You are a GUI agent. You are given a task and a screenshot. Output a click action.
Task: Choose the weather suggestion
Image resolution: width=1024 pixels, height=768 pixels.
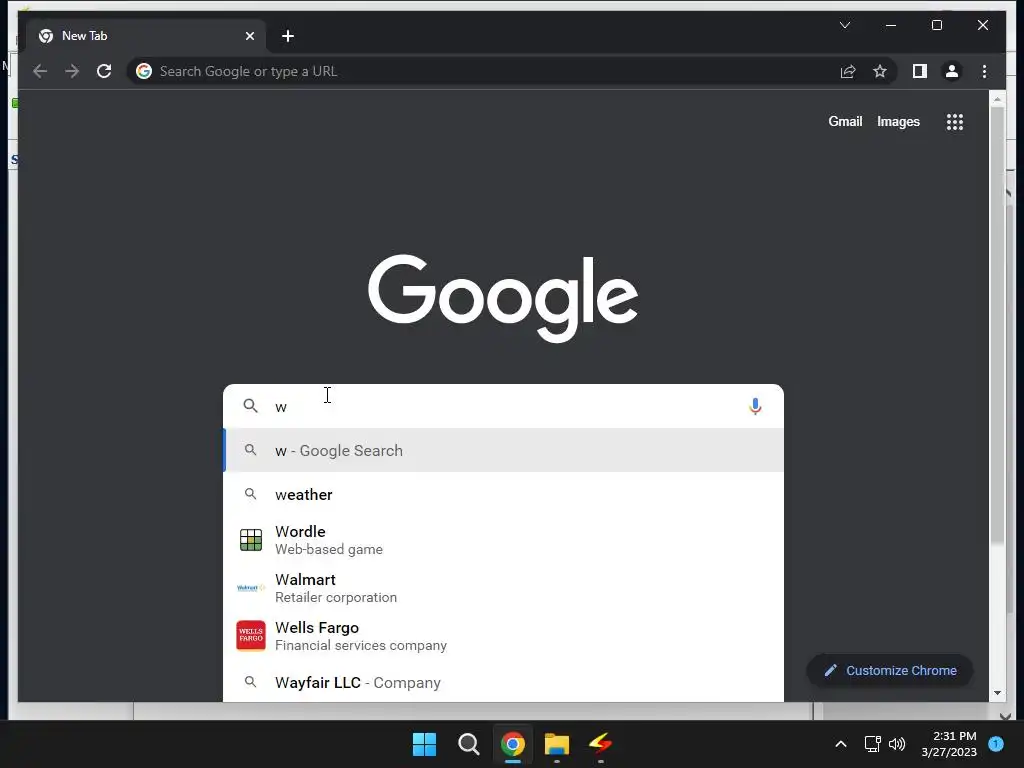pos(504,494)
